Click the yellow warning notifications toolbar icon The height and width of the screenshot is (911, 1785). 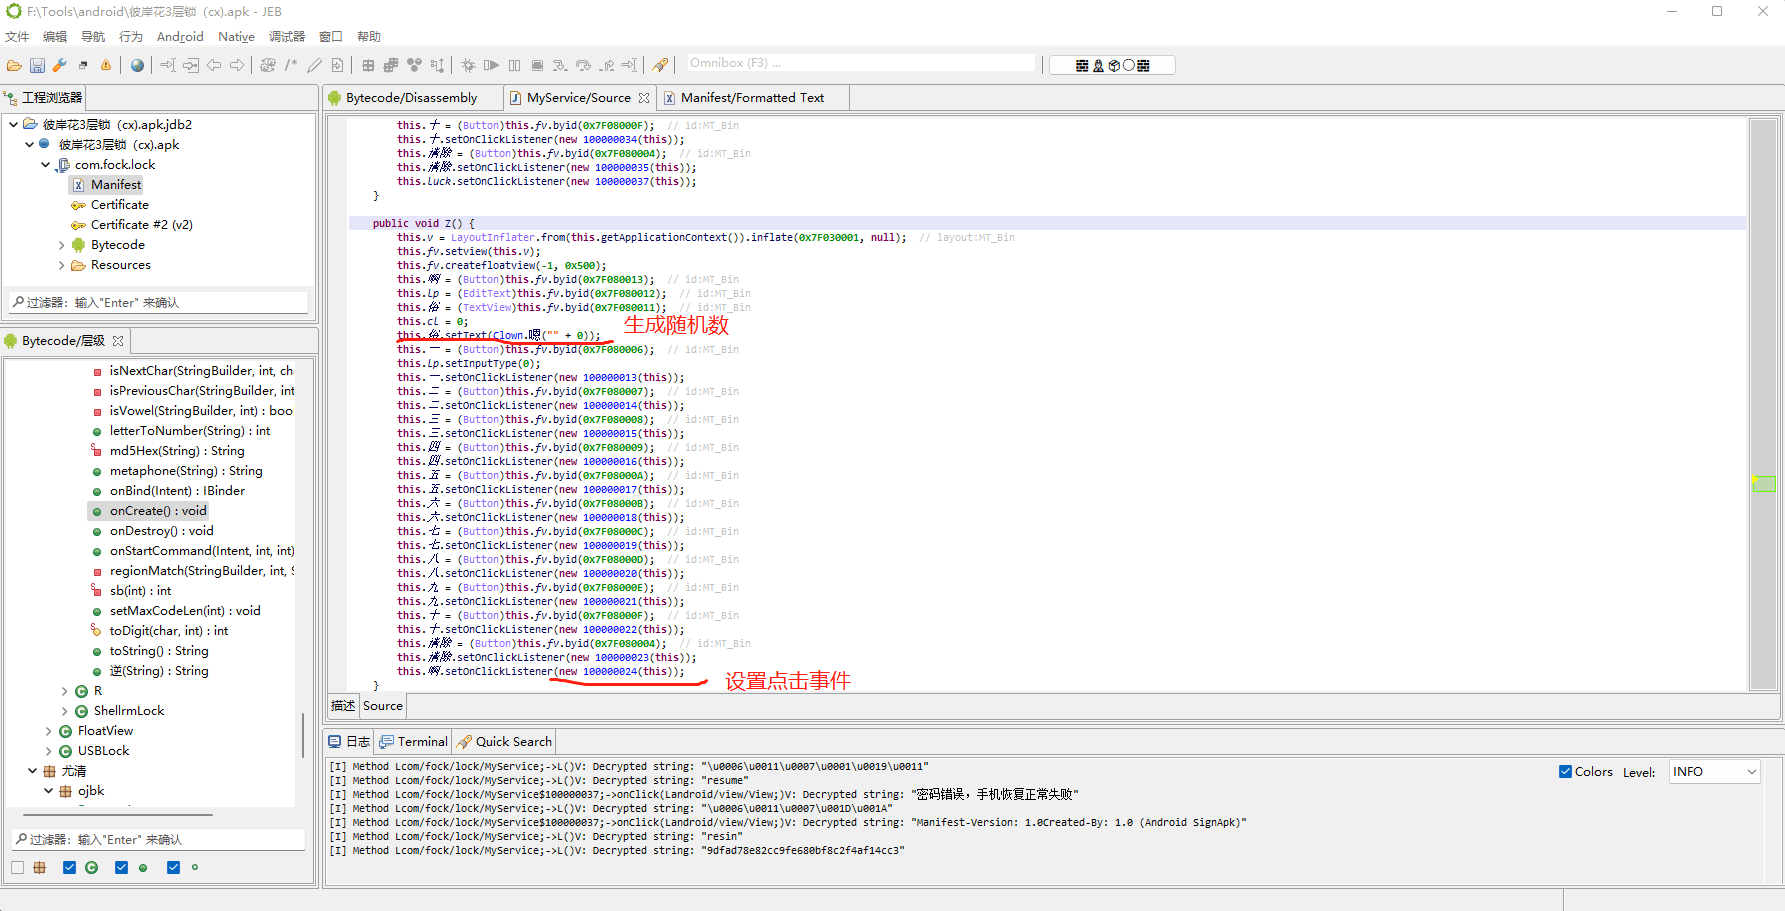[x=106, y=65]
